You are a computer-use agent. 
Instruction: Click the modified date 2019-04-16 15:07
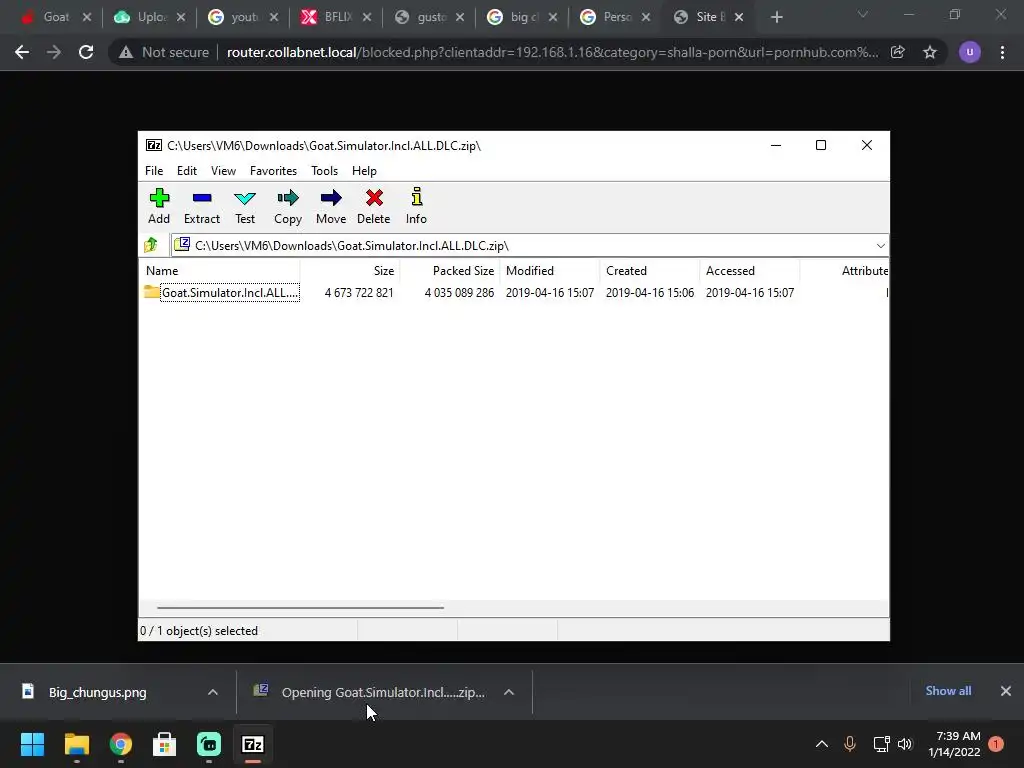(x=550, y=293)
